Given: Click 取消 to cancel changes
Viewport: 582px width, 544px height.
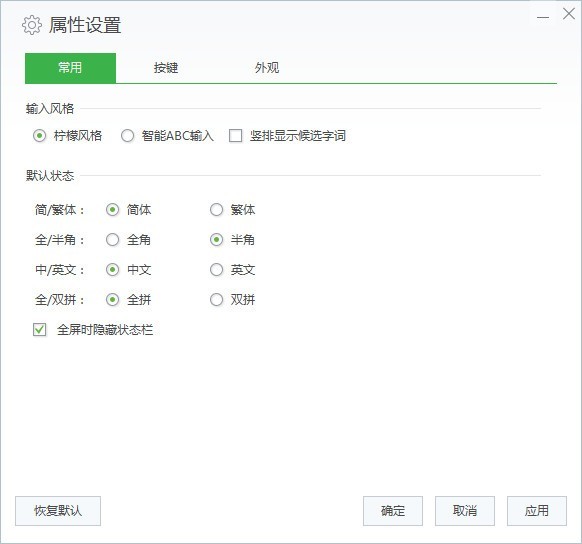Looking at the screenshot, I should point(465,511).
